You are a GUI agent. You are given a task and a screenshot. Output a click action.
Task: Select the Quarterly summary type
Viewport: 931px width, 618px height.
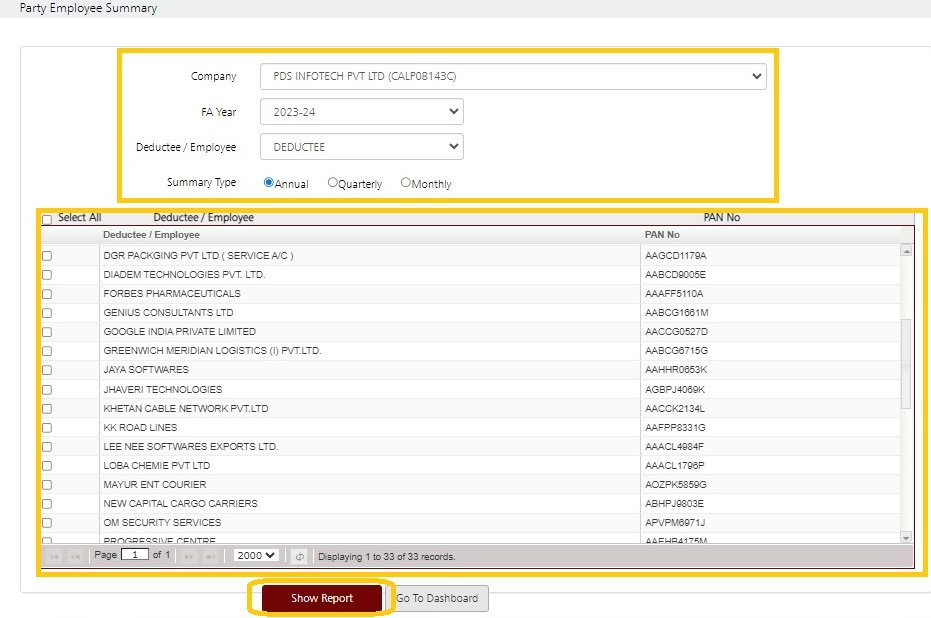[x=332, y=182]
